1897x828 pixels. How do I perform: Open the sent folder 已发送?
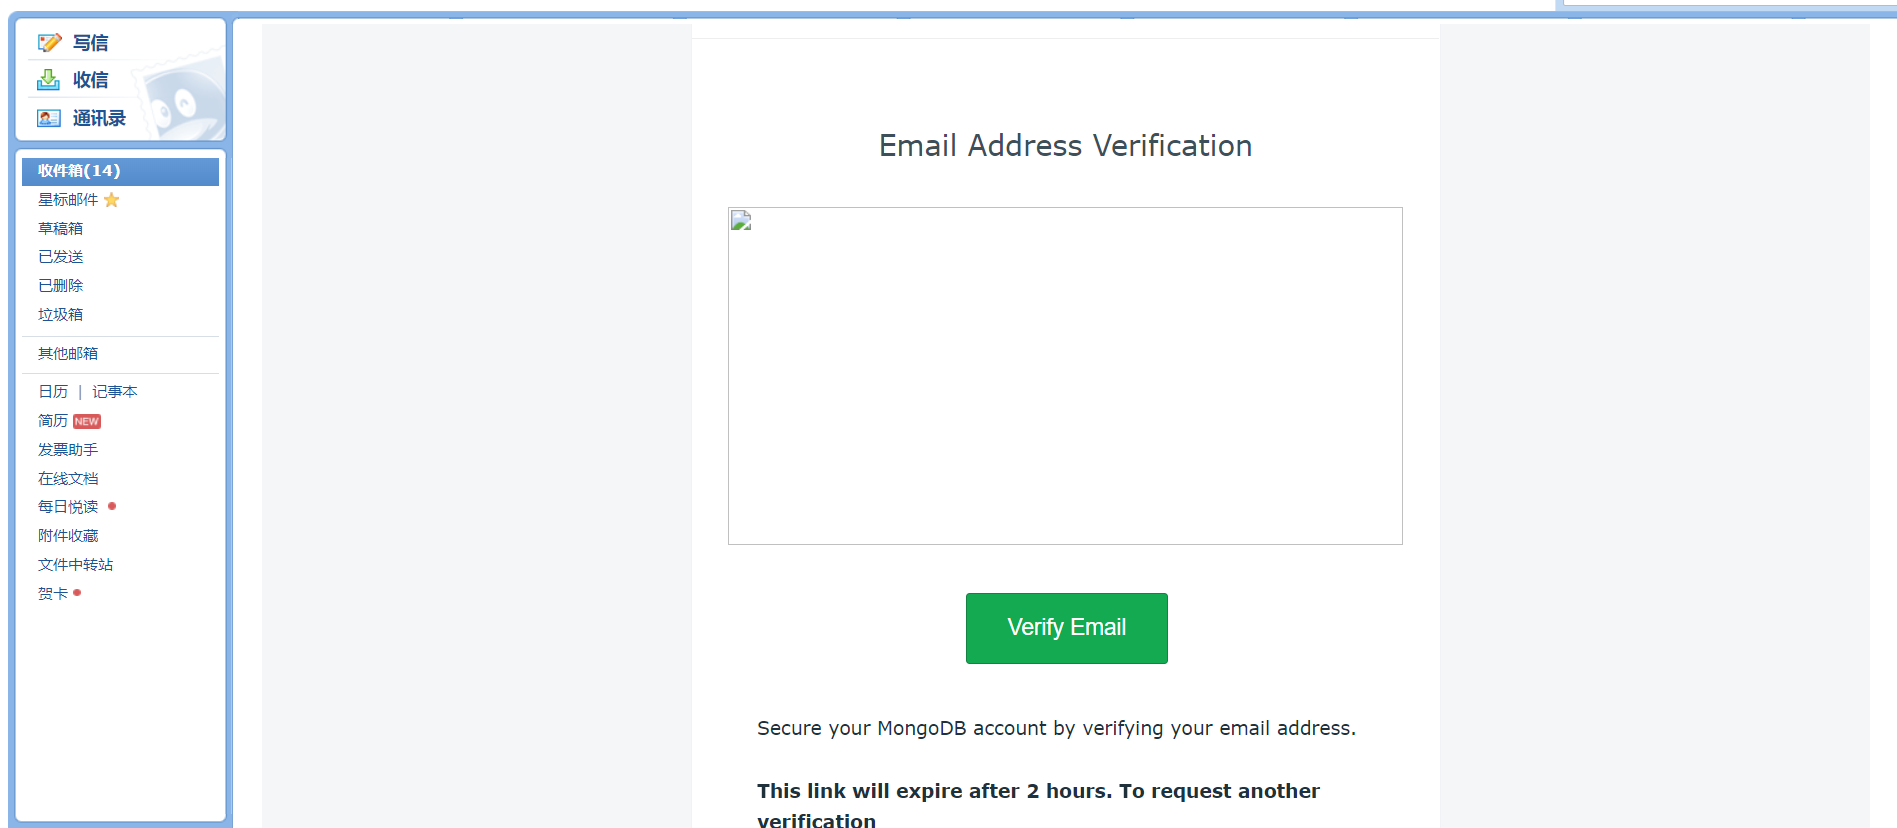61,257
